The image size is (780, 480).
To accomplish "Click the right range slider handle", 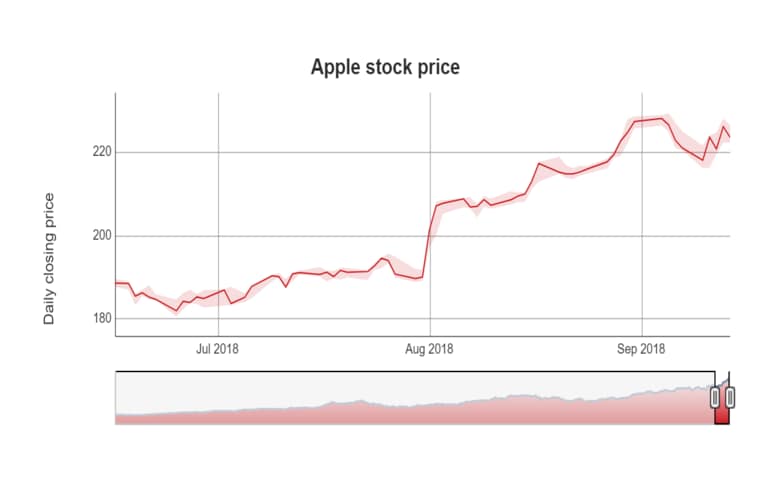I will (729, 398).
